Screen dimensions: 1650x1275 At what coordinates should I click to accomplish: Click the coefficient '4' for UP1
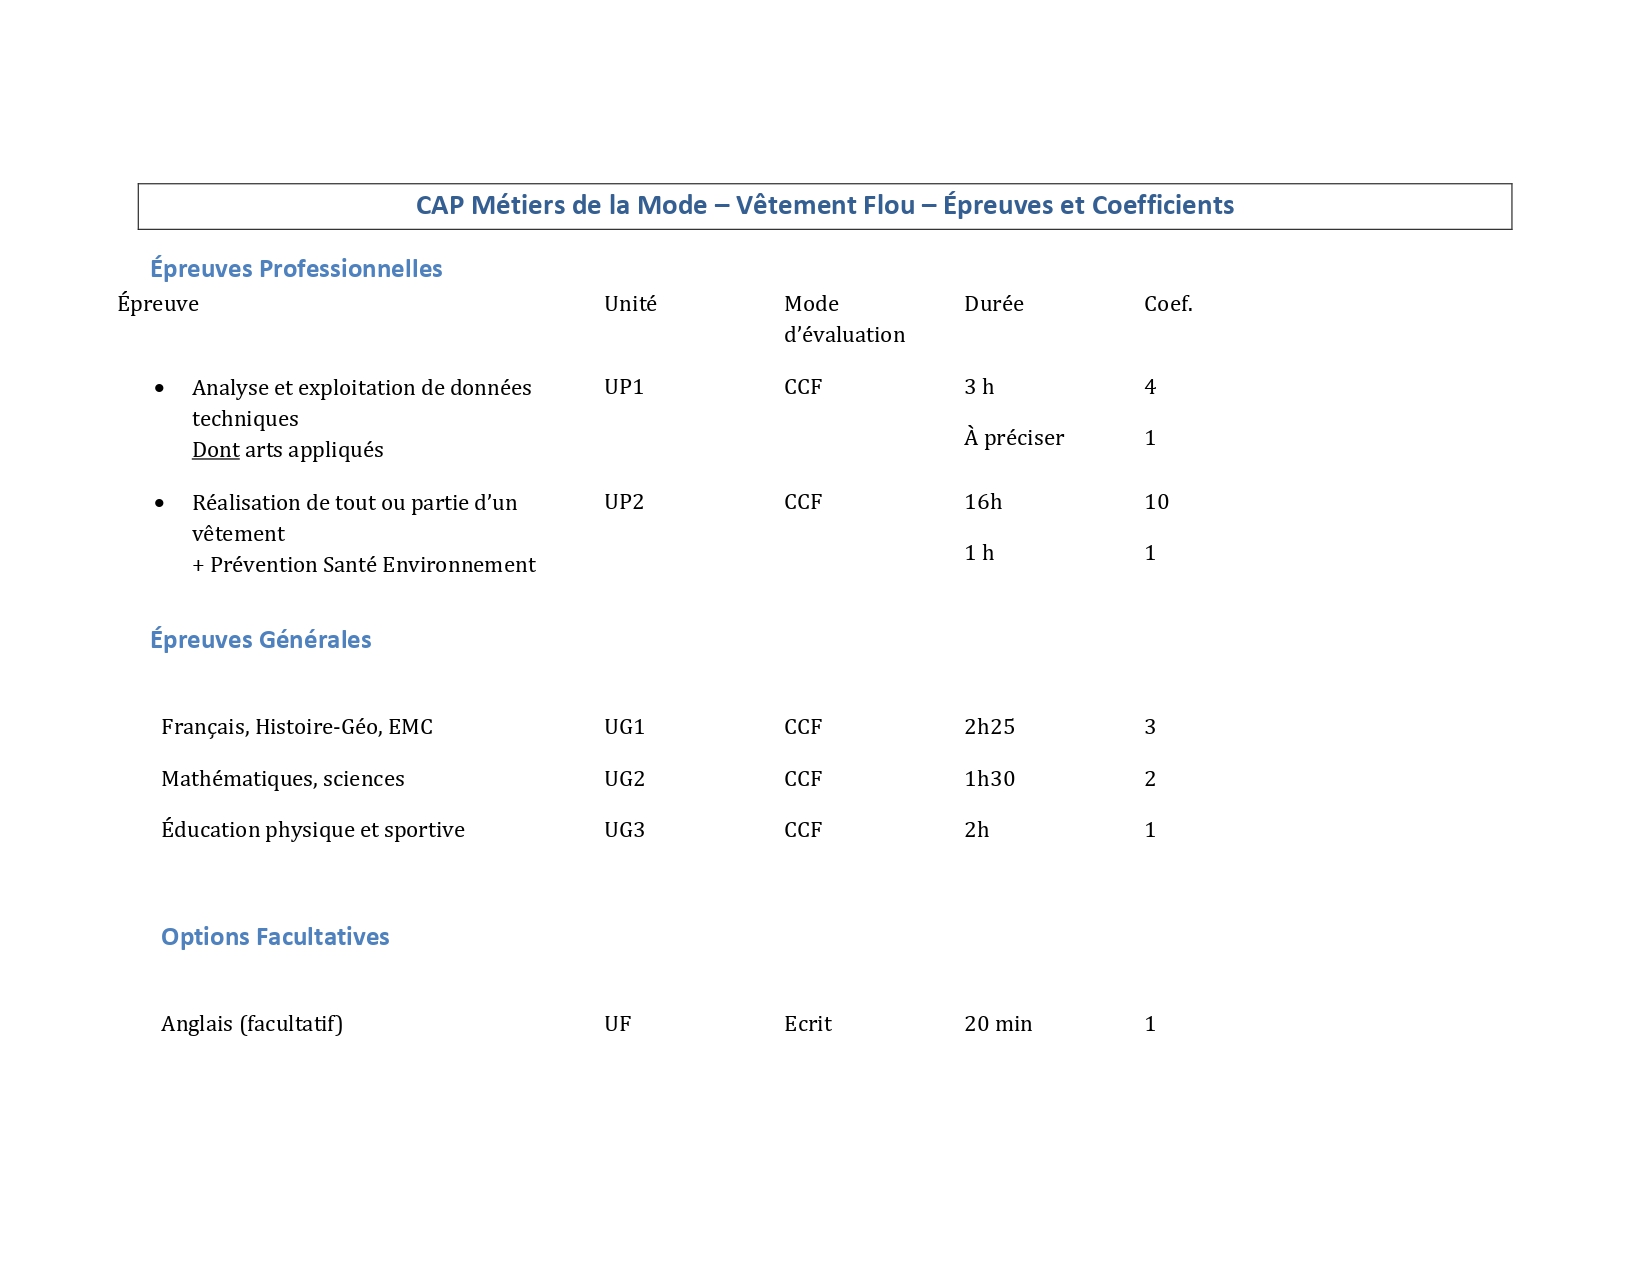pyautogui.click(x=1150, y=387)
